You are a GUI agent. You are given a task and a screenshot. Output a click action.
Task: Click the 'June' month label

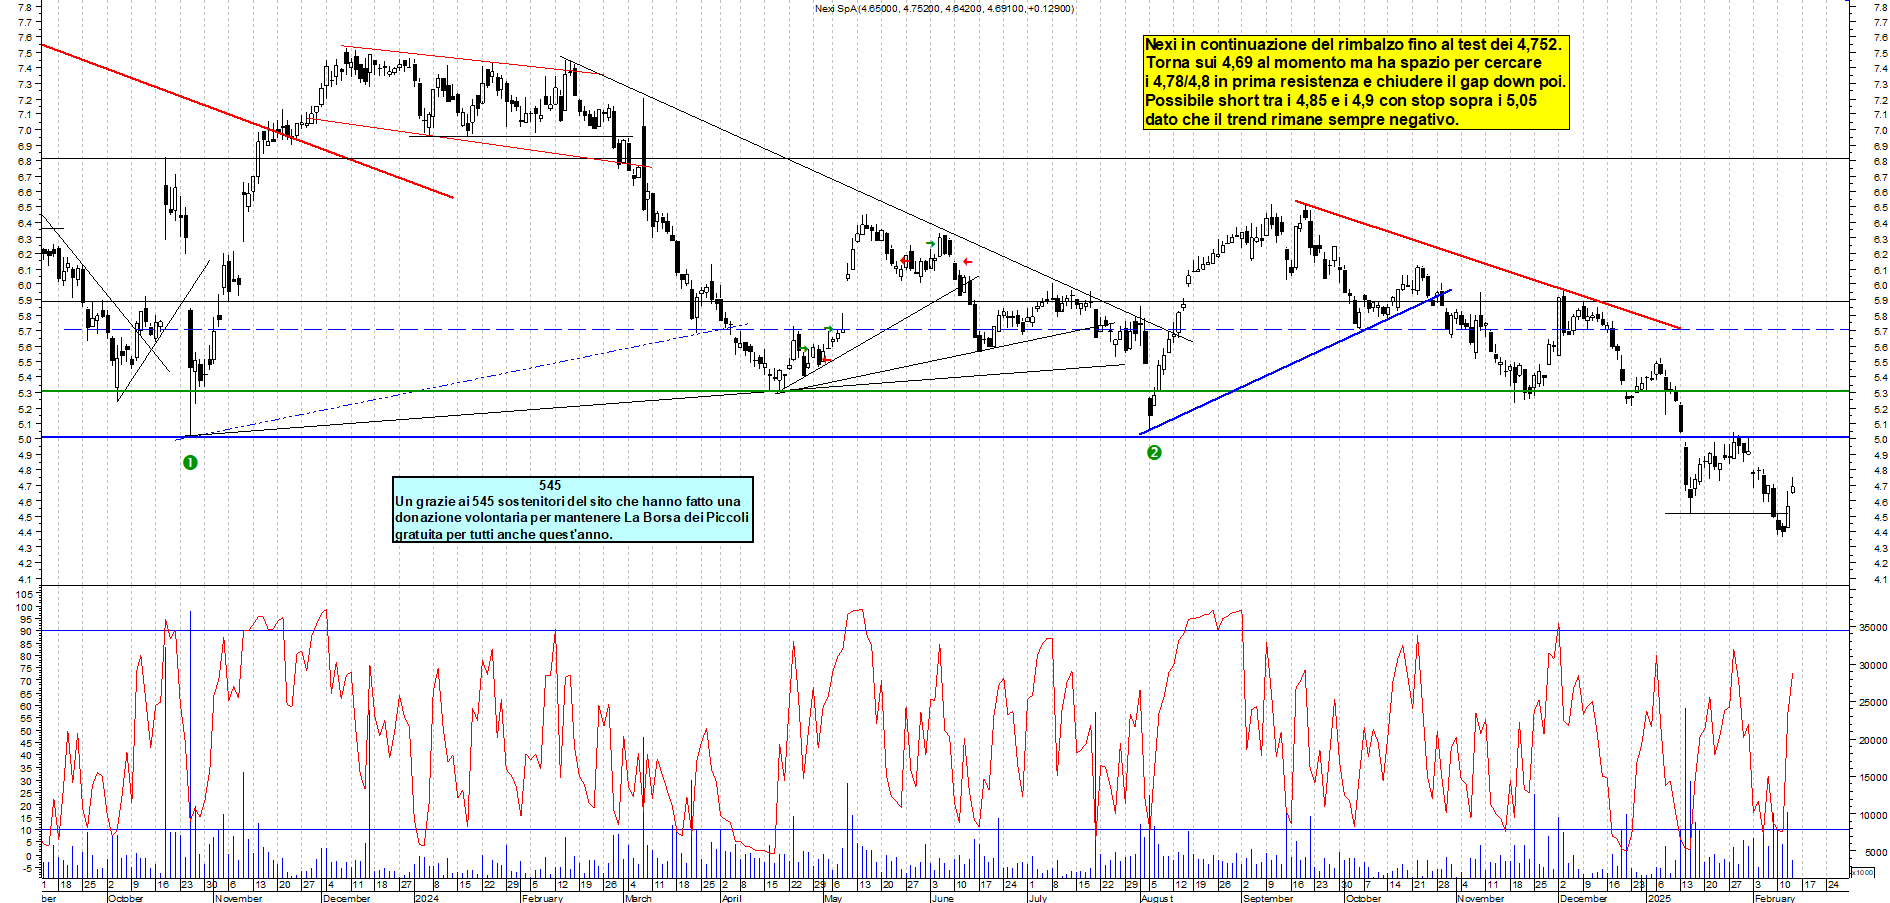click(x=942, y=898)
